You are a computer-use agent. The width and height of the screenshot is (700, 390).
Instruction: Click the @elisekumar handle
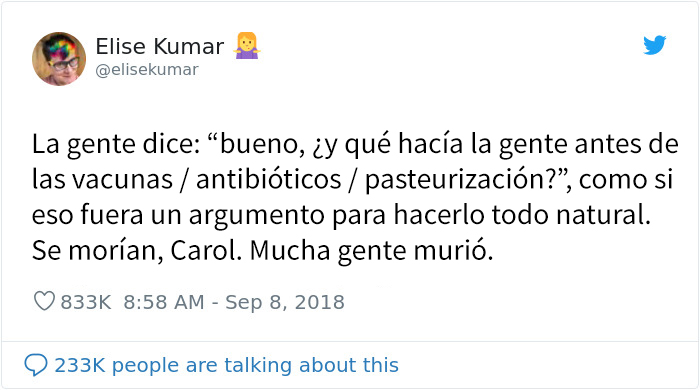(x=147, y=70)
